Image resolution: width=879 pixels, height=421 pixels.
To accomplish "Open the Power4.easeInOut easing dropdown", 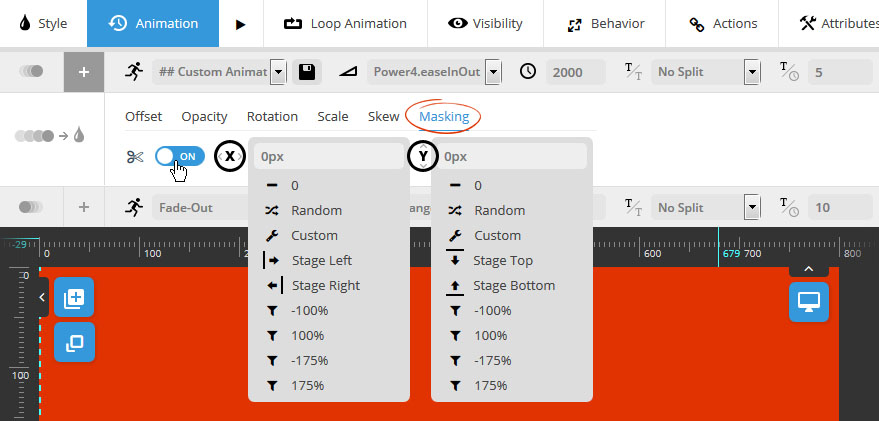I will click(493, 72).
